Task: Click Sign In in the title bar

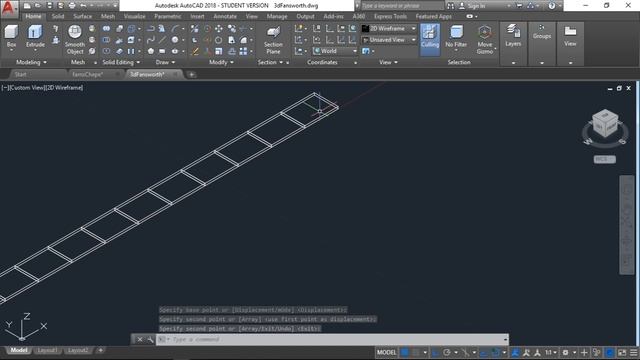Action: [x=476, y=6]
